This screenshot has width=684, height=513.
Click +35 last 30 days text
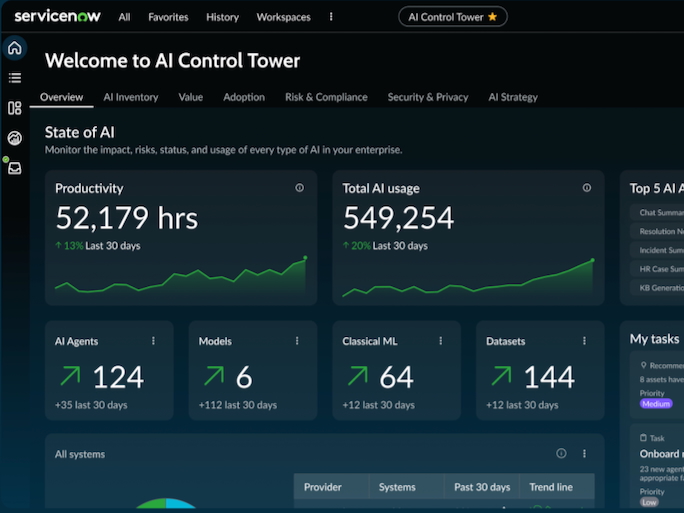point(91,405)
